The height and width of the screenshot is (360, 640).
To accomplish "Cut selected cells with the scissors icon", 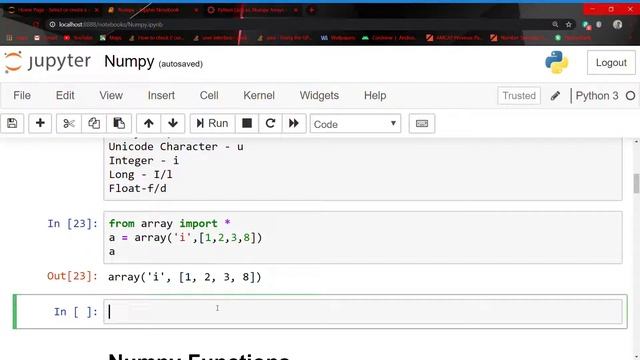I will (x=69, y=123).
